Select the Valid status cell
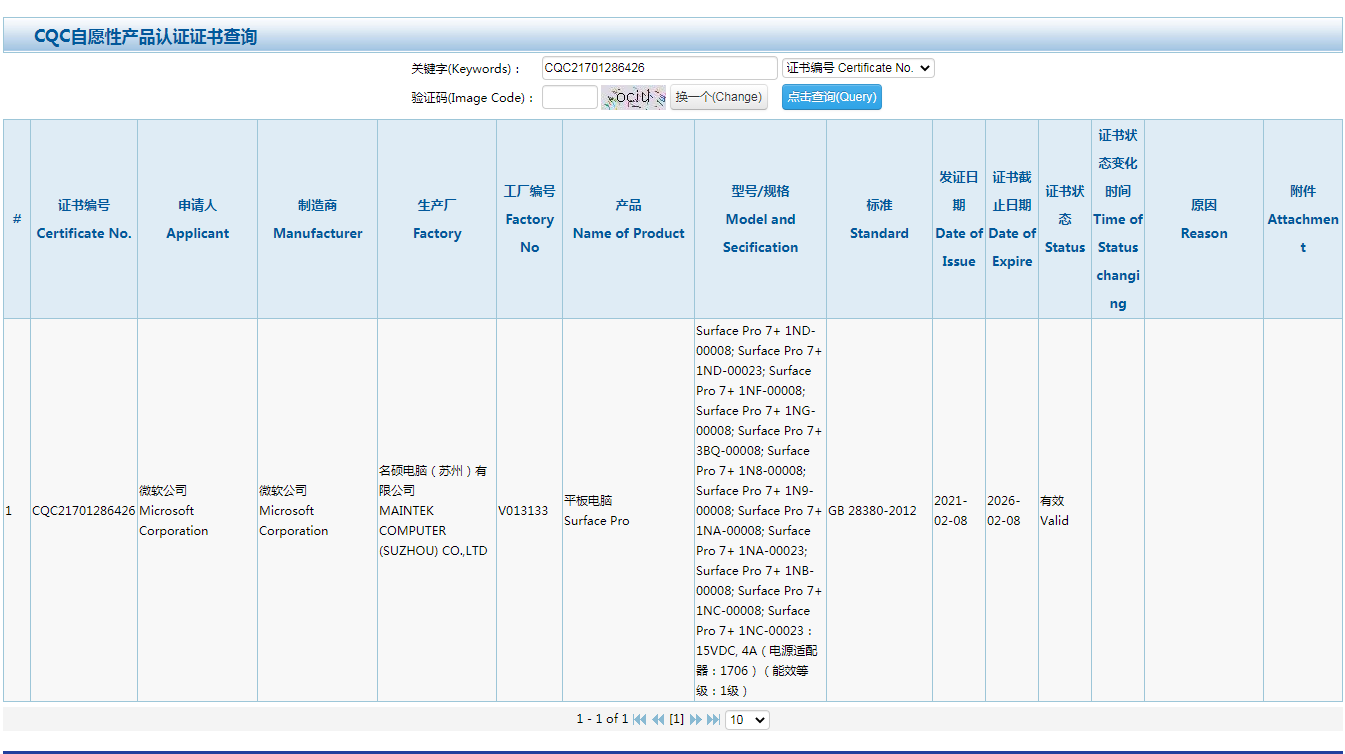Screen dimensions: 1345x754 (1065, 510)
